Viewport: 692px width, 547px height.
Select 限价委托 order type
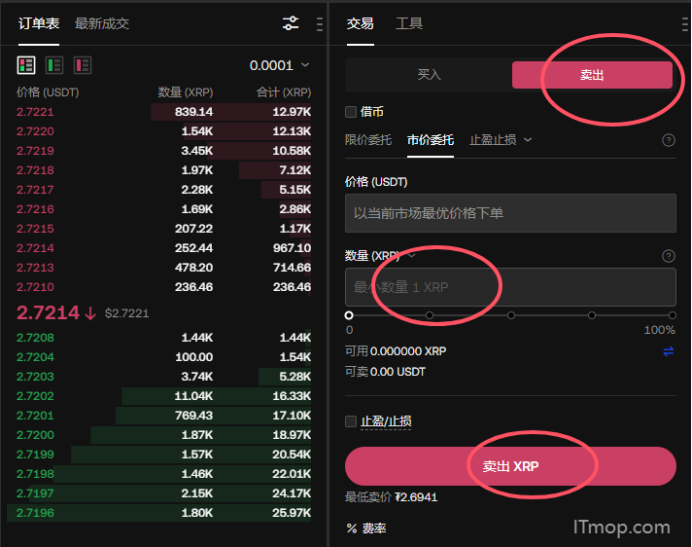click(368, 140)
